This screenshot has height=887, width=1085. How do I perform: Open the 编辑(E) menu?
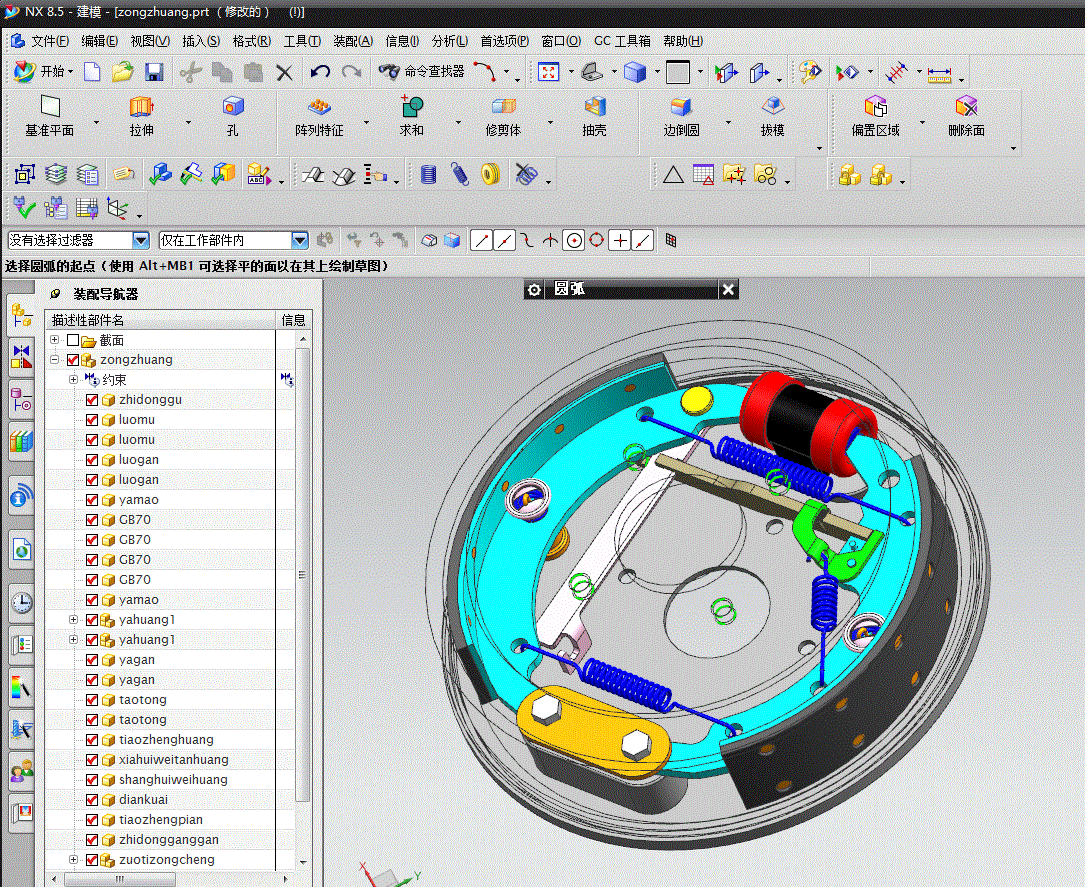click(x=100, y=42)
